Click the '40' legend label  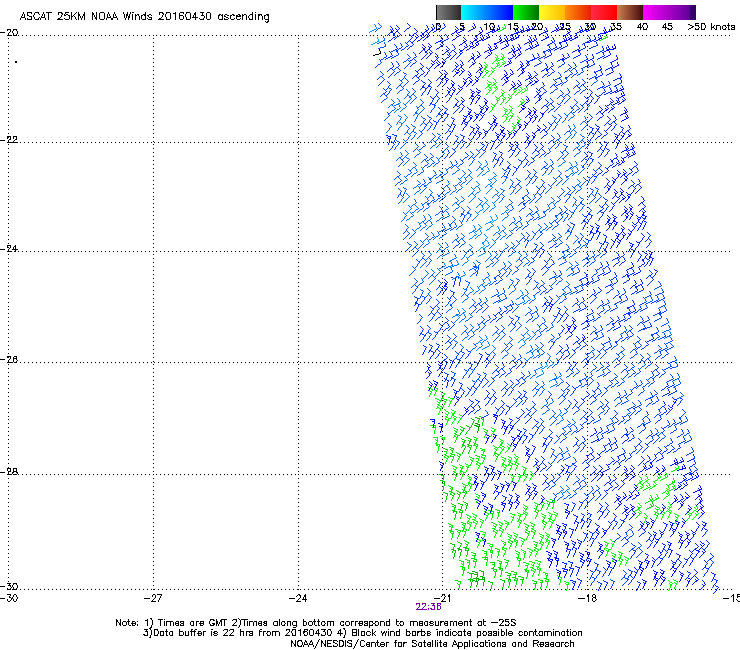642,26
